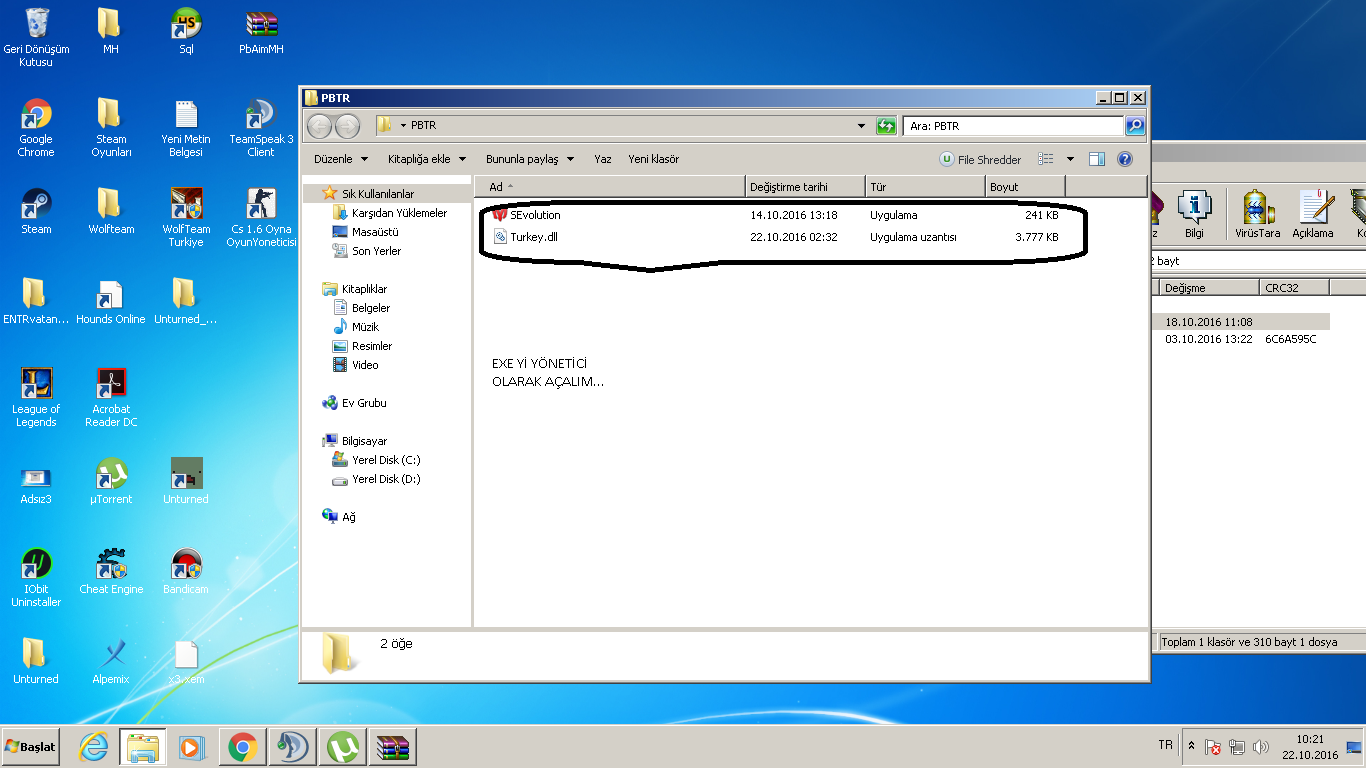
Task: Click Yeni klasör to create a folder
Action: pyautogui.click(x=654, y=159)
